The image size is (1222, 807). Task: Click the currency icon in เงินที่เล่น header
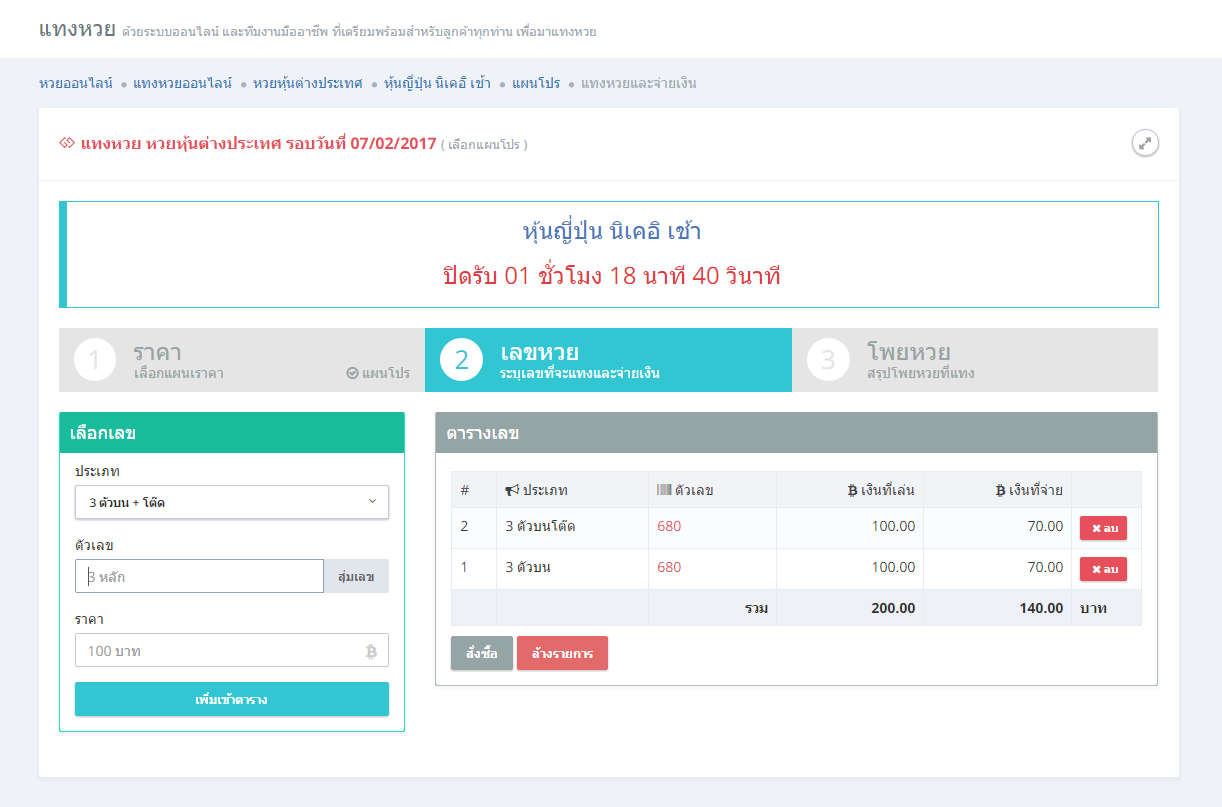click(x=852, y=490)
